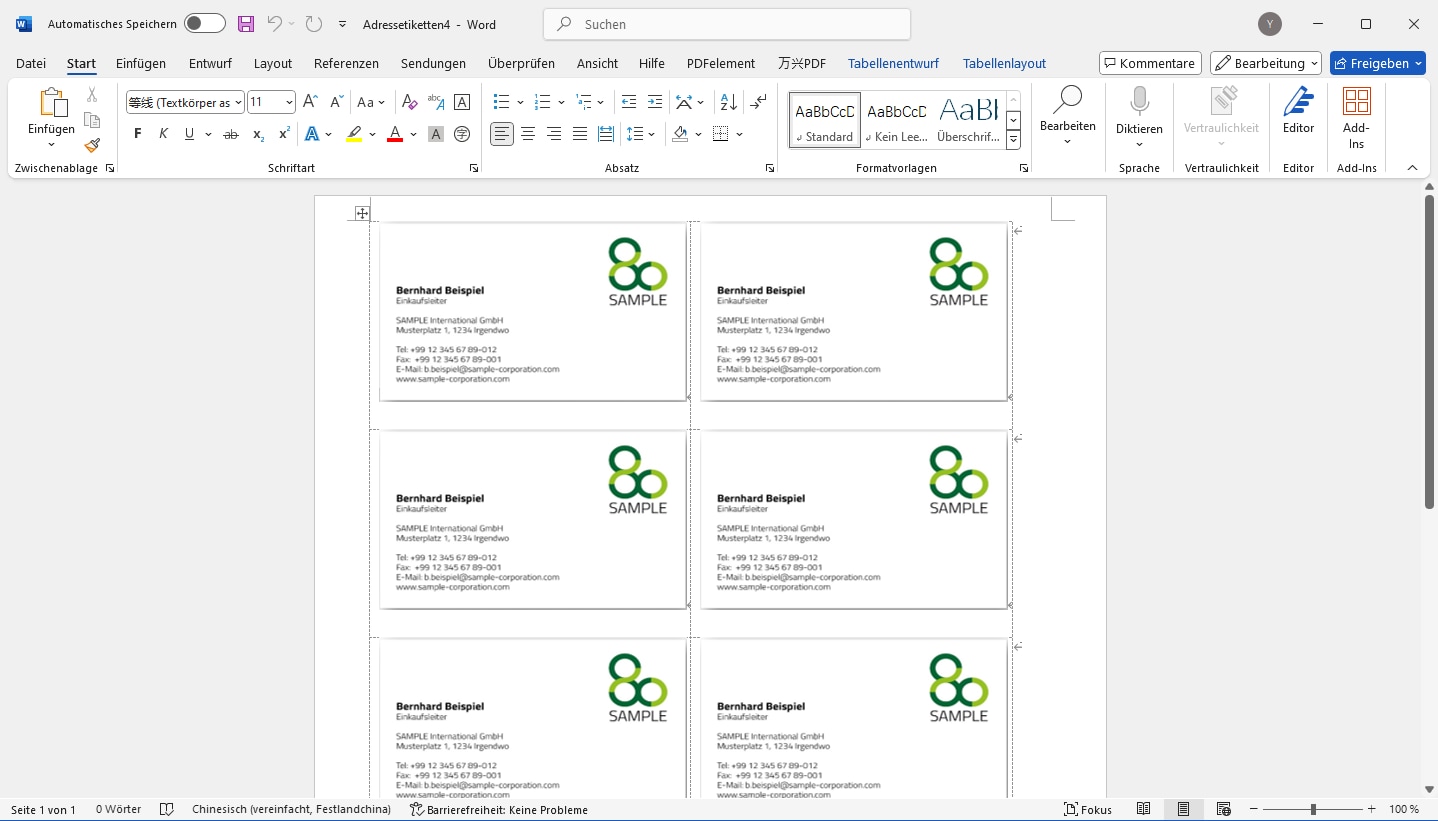Screen dimensions: 1438x821
Task: Switch to the Sendungen tab
Action: (x=433, y=63)
